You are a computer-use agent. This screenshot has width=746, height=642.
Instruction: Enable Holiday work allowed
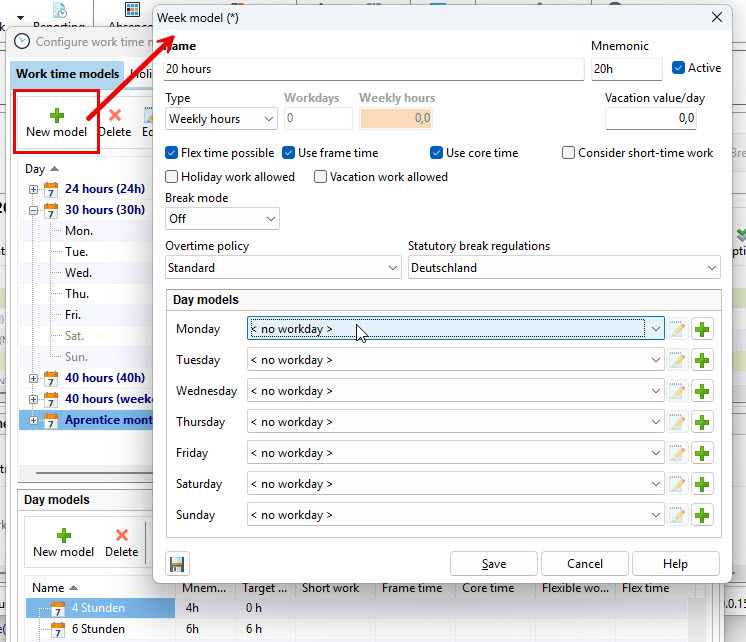(173, 177)
